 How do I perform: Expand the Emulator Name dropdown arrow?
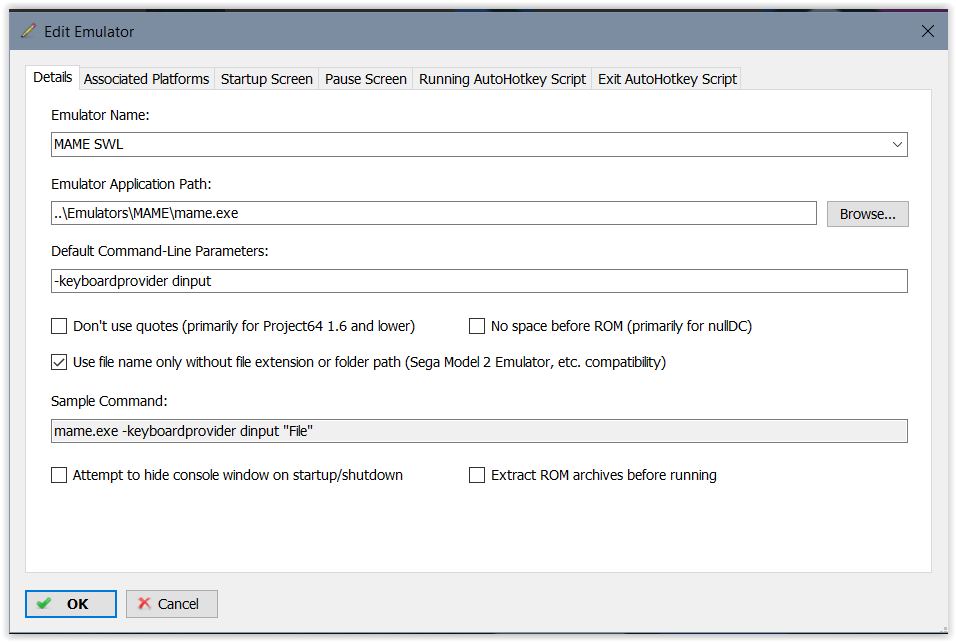(x=897, y=144)
